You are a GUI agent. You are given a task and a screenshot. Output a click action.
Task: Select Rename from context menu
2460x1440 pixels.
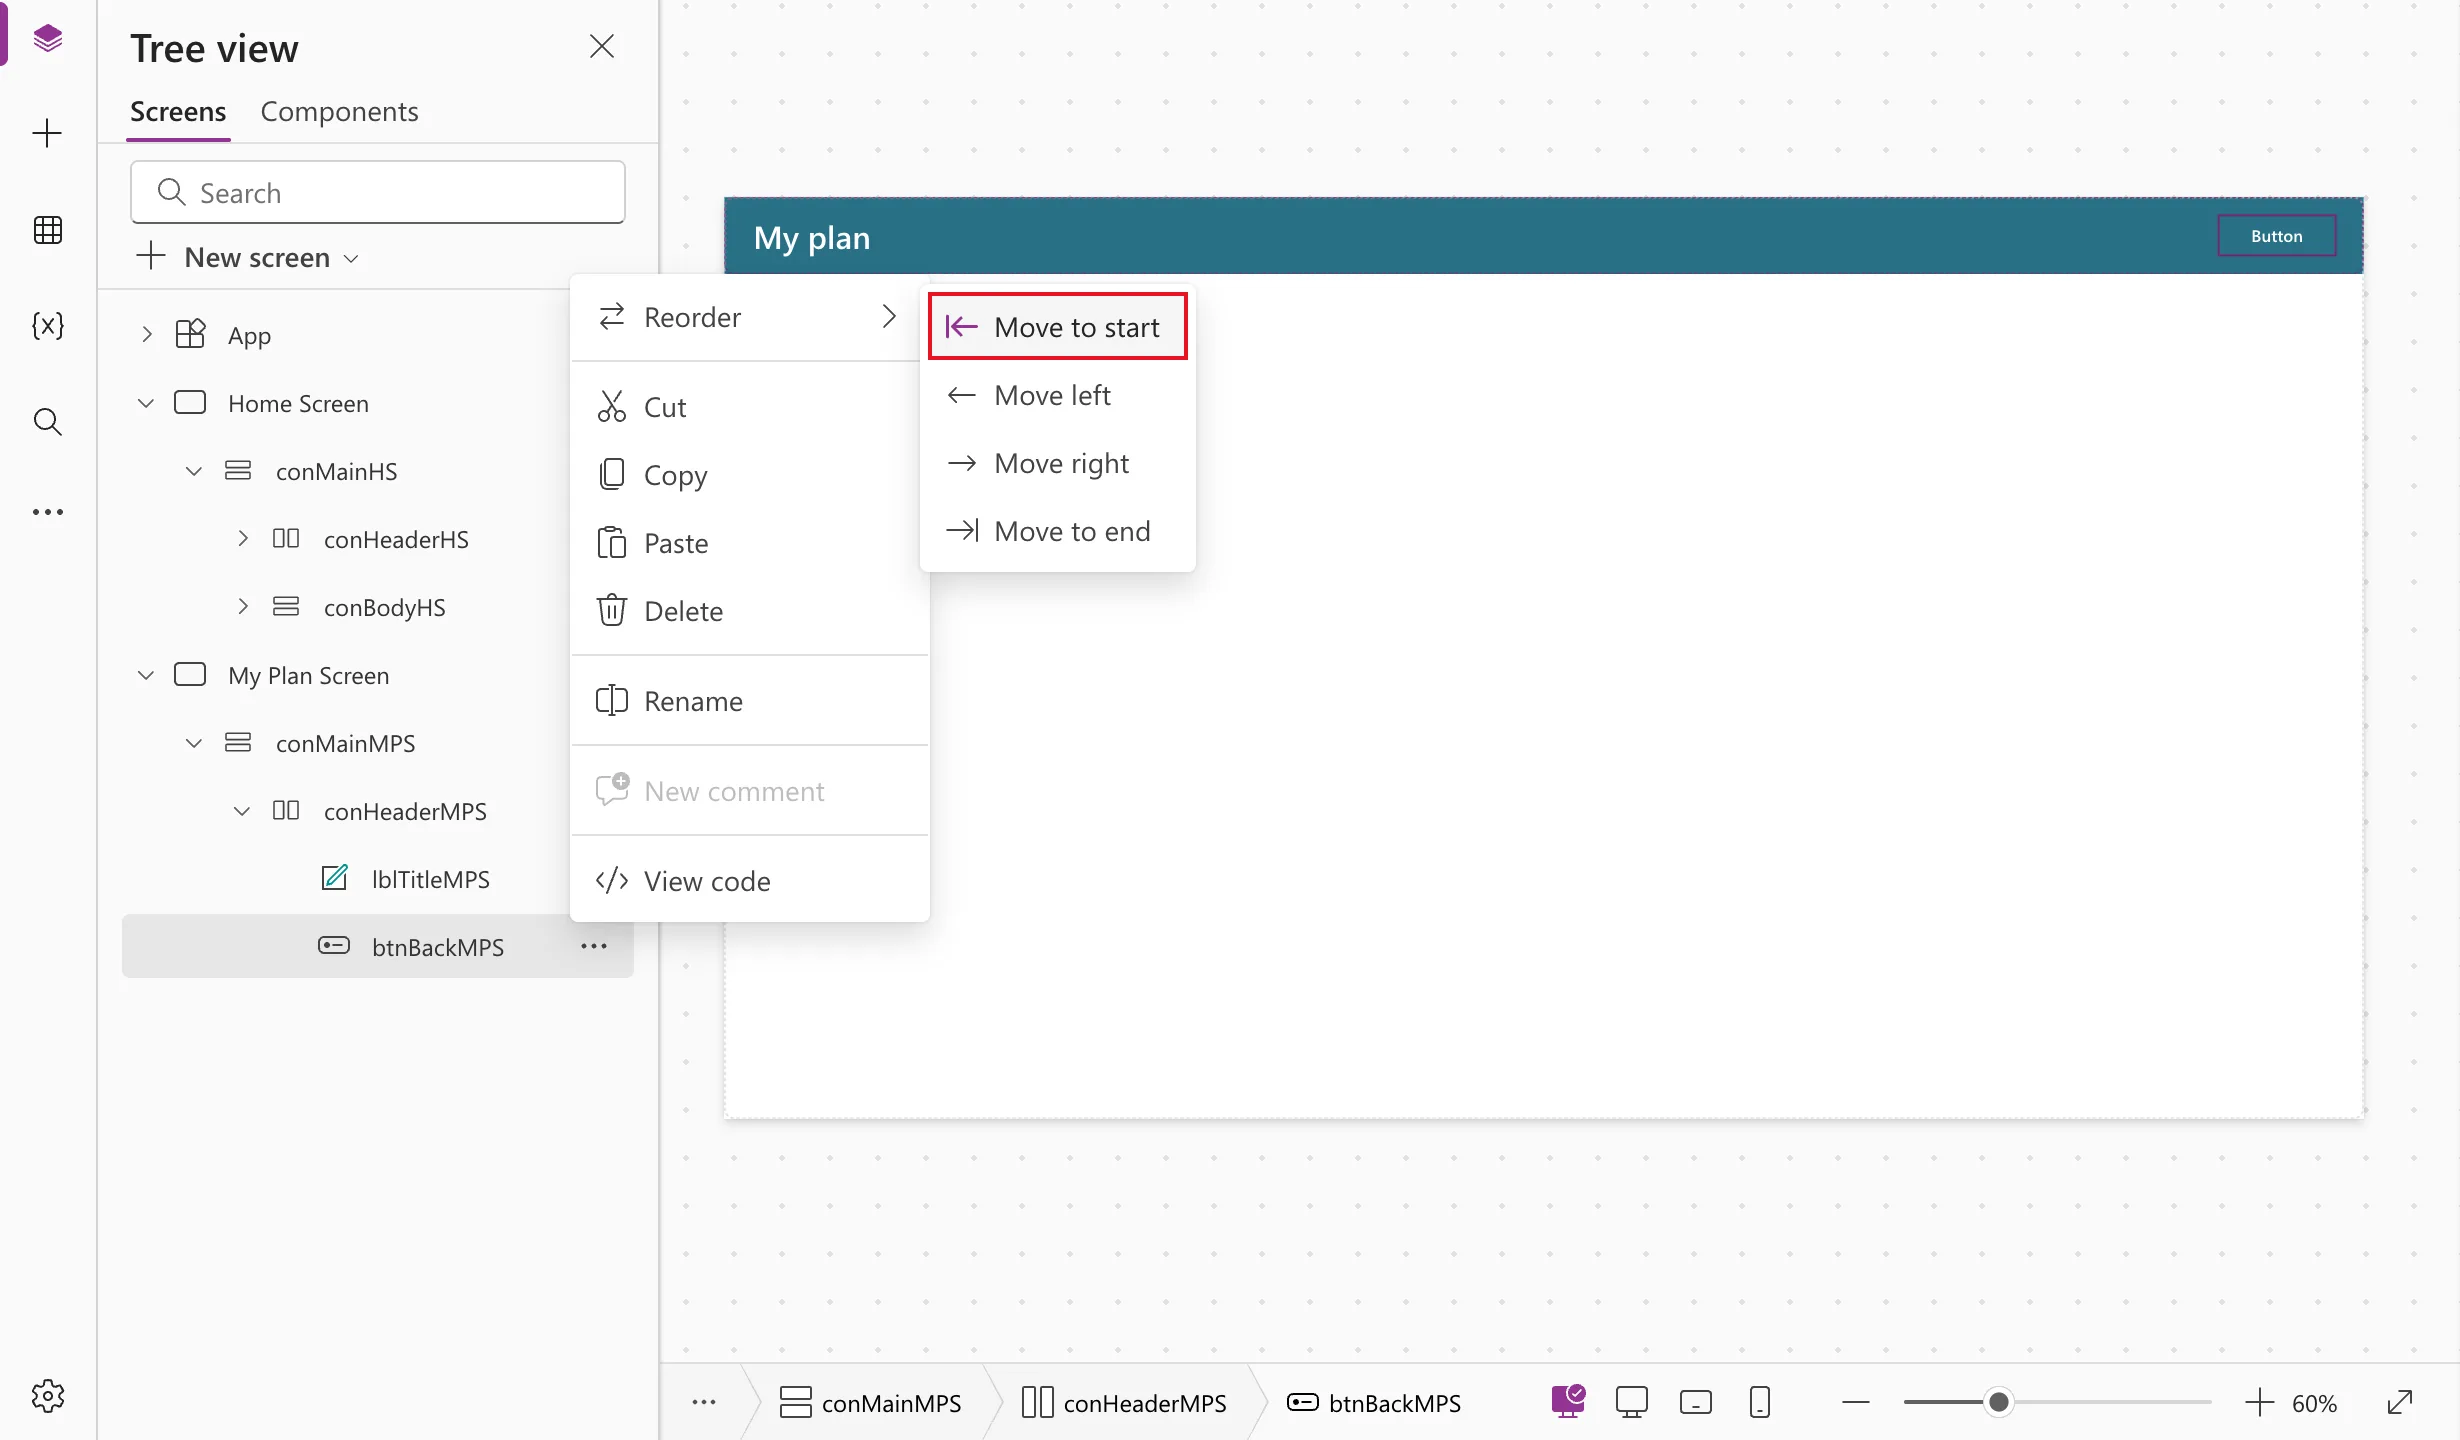tap(749, 701)
